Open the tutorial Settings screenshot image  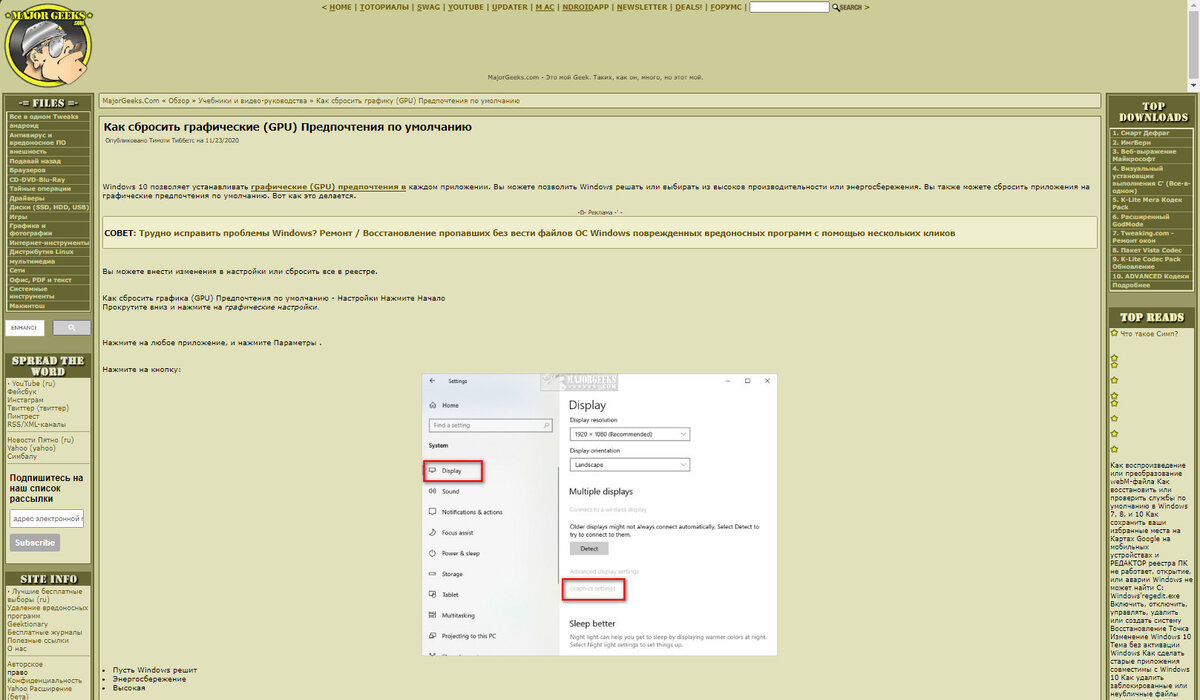click(599, 514)
